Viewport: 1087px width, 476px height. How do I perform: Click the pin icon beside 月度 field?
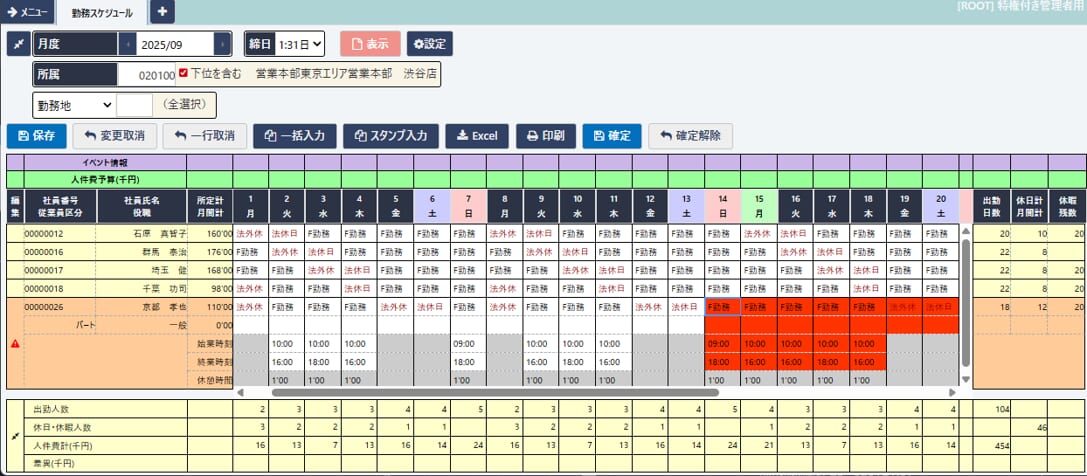point(19,44)
